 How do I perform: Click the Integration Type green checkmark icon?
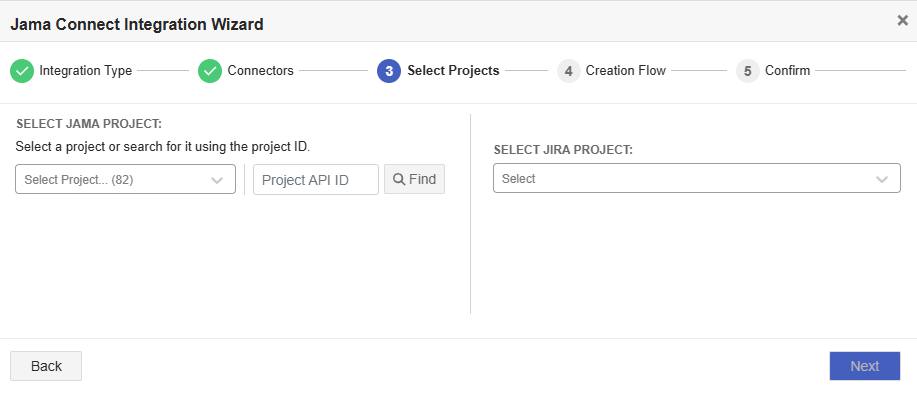click(x=22, y=71)
